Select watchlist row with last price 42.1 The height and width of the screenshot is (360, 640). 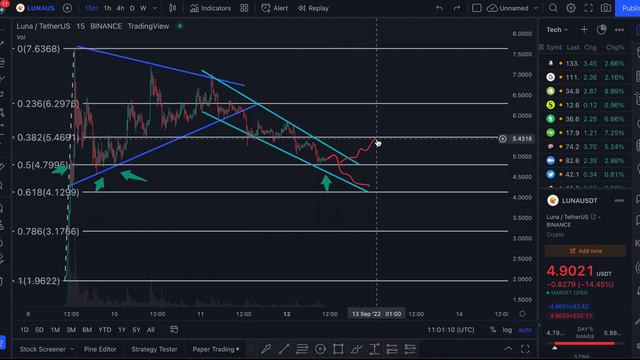(585, 175)
